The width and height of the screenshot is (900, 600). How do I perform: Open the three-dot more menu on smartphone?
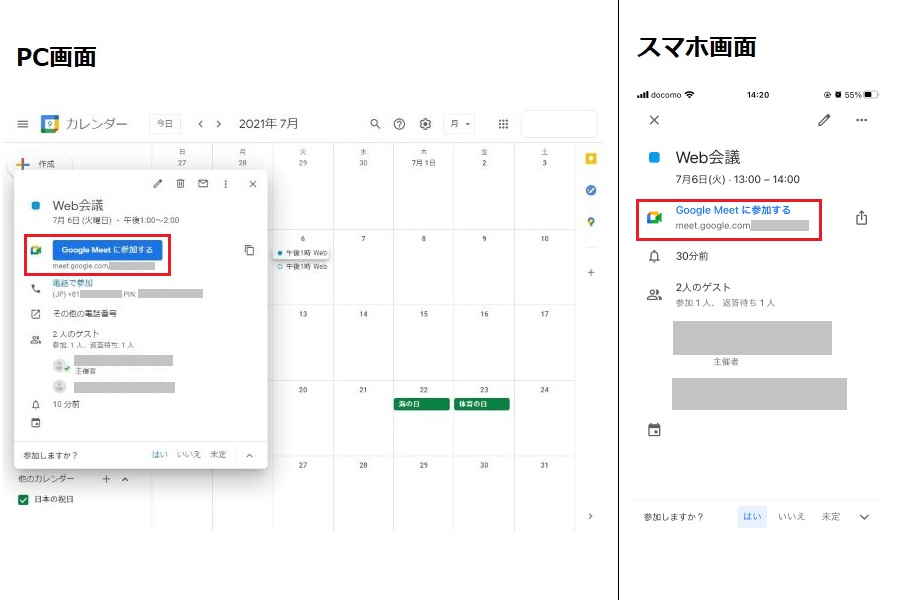click(x=861, y=121)
